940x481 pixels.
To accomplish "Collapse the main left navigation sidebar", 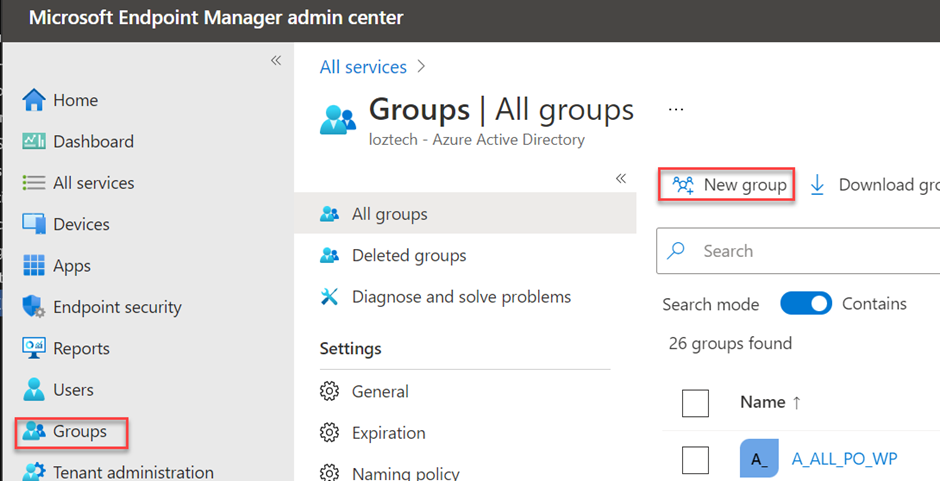I will coord(276,60).
